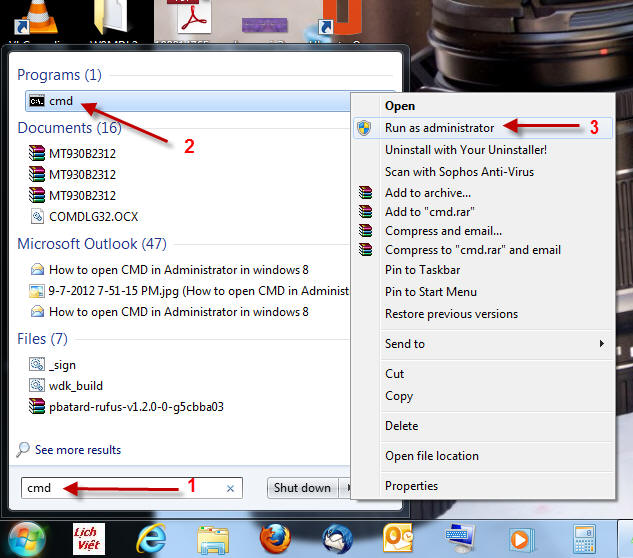Choose Compress to "cmd.rar" and email
The image size is (633, 558).
pos(473,250)
